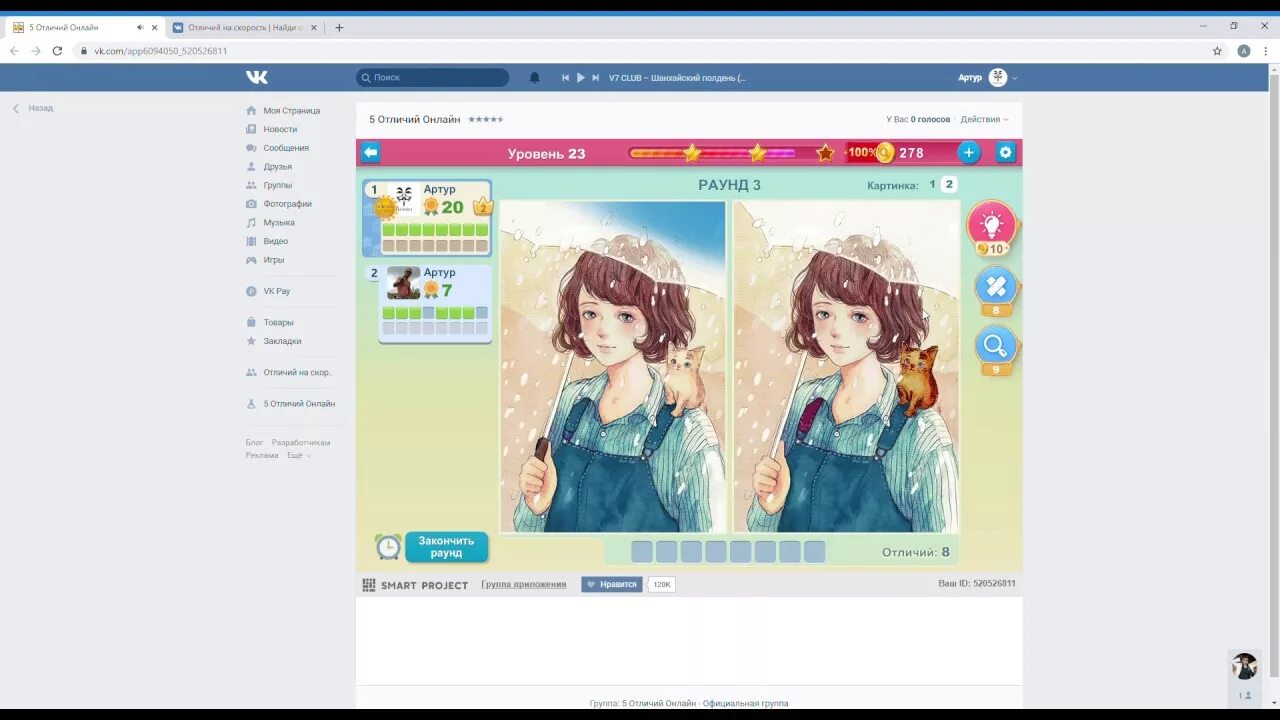
Task: Expand the Действия dropdown
Action: tap(984, 119)
